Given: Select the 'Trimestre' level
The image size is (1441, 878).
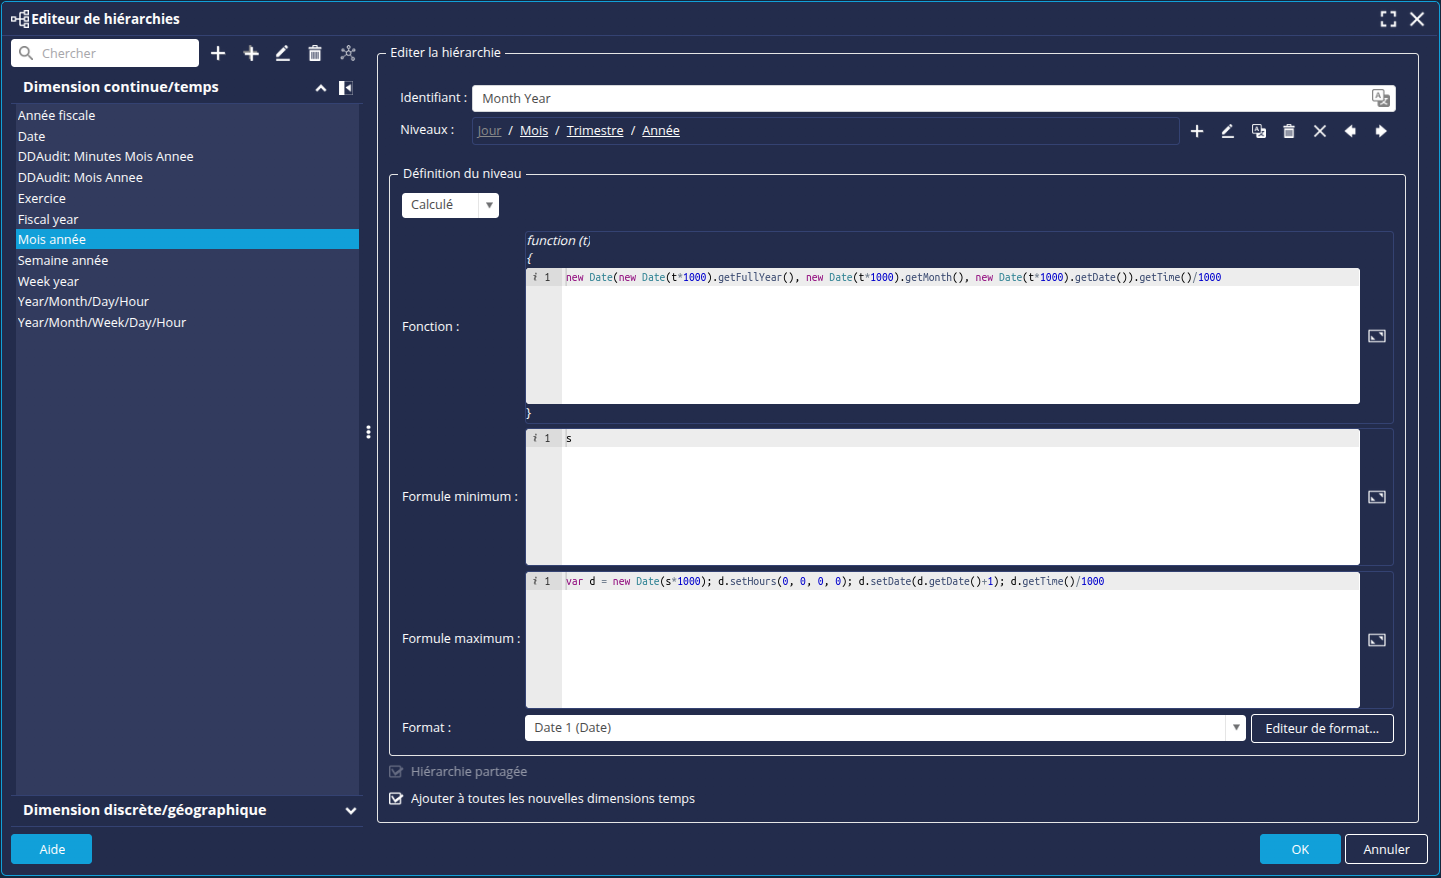Looking at the screenshot, I should [x=594, y=131].
